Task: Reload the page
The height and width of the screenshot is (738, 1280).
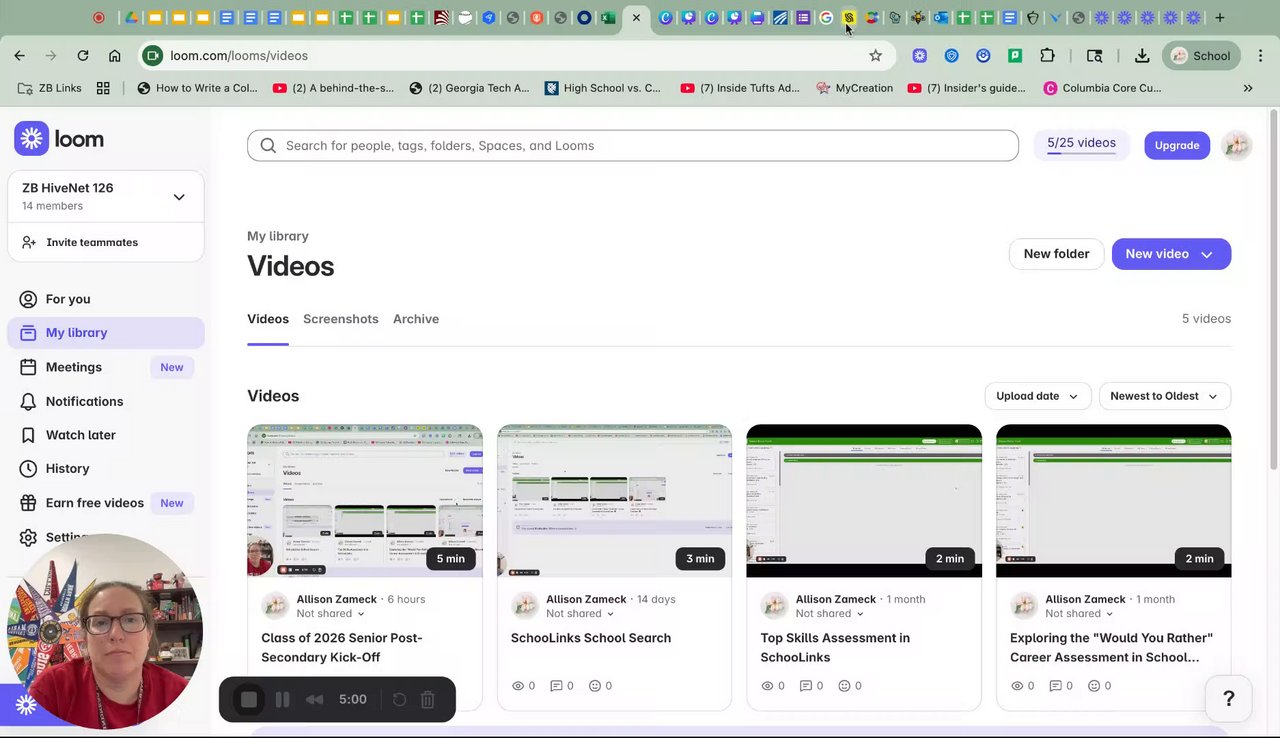Action: tap(83, 56)
